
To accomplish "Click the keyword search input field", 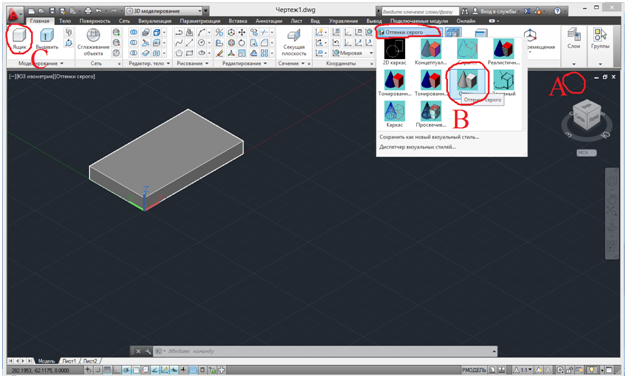I will (x=420, y=11).
